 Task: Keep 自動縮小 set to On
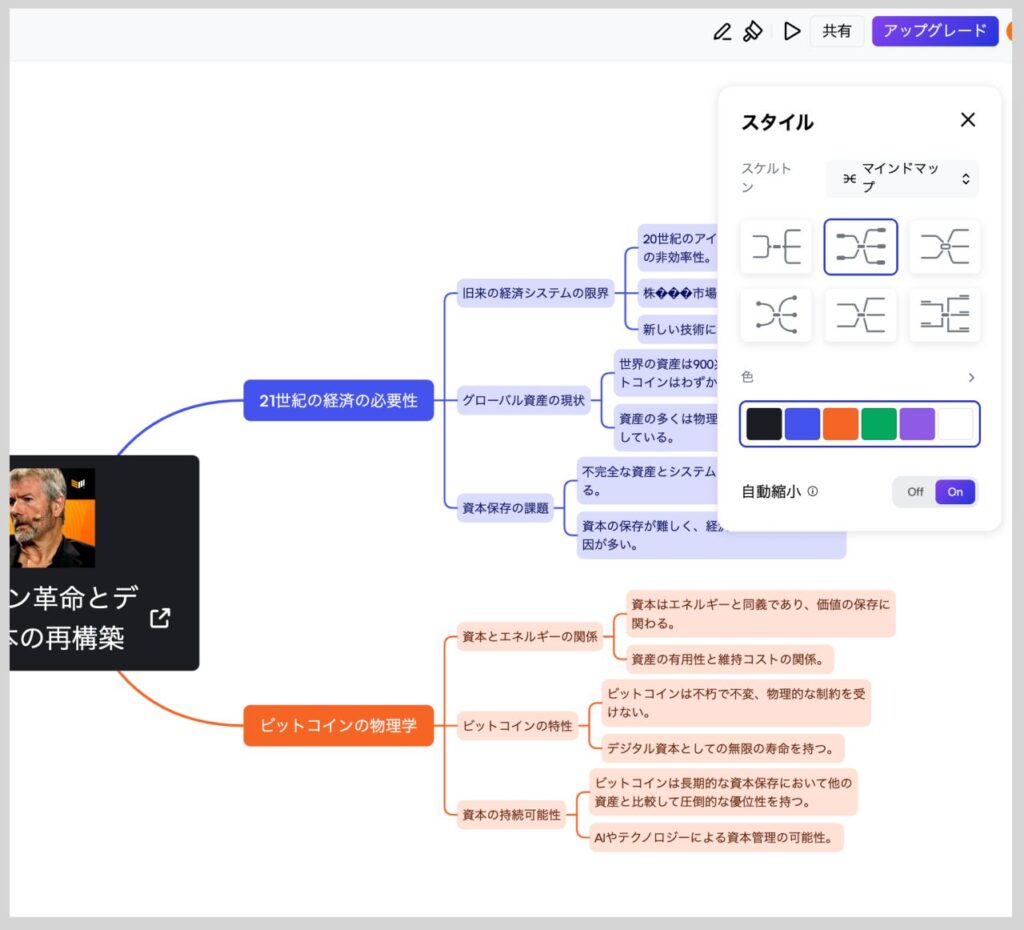[x=954, y=492]
